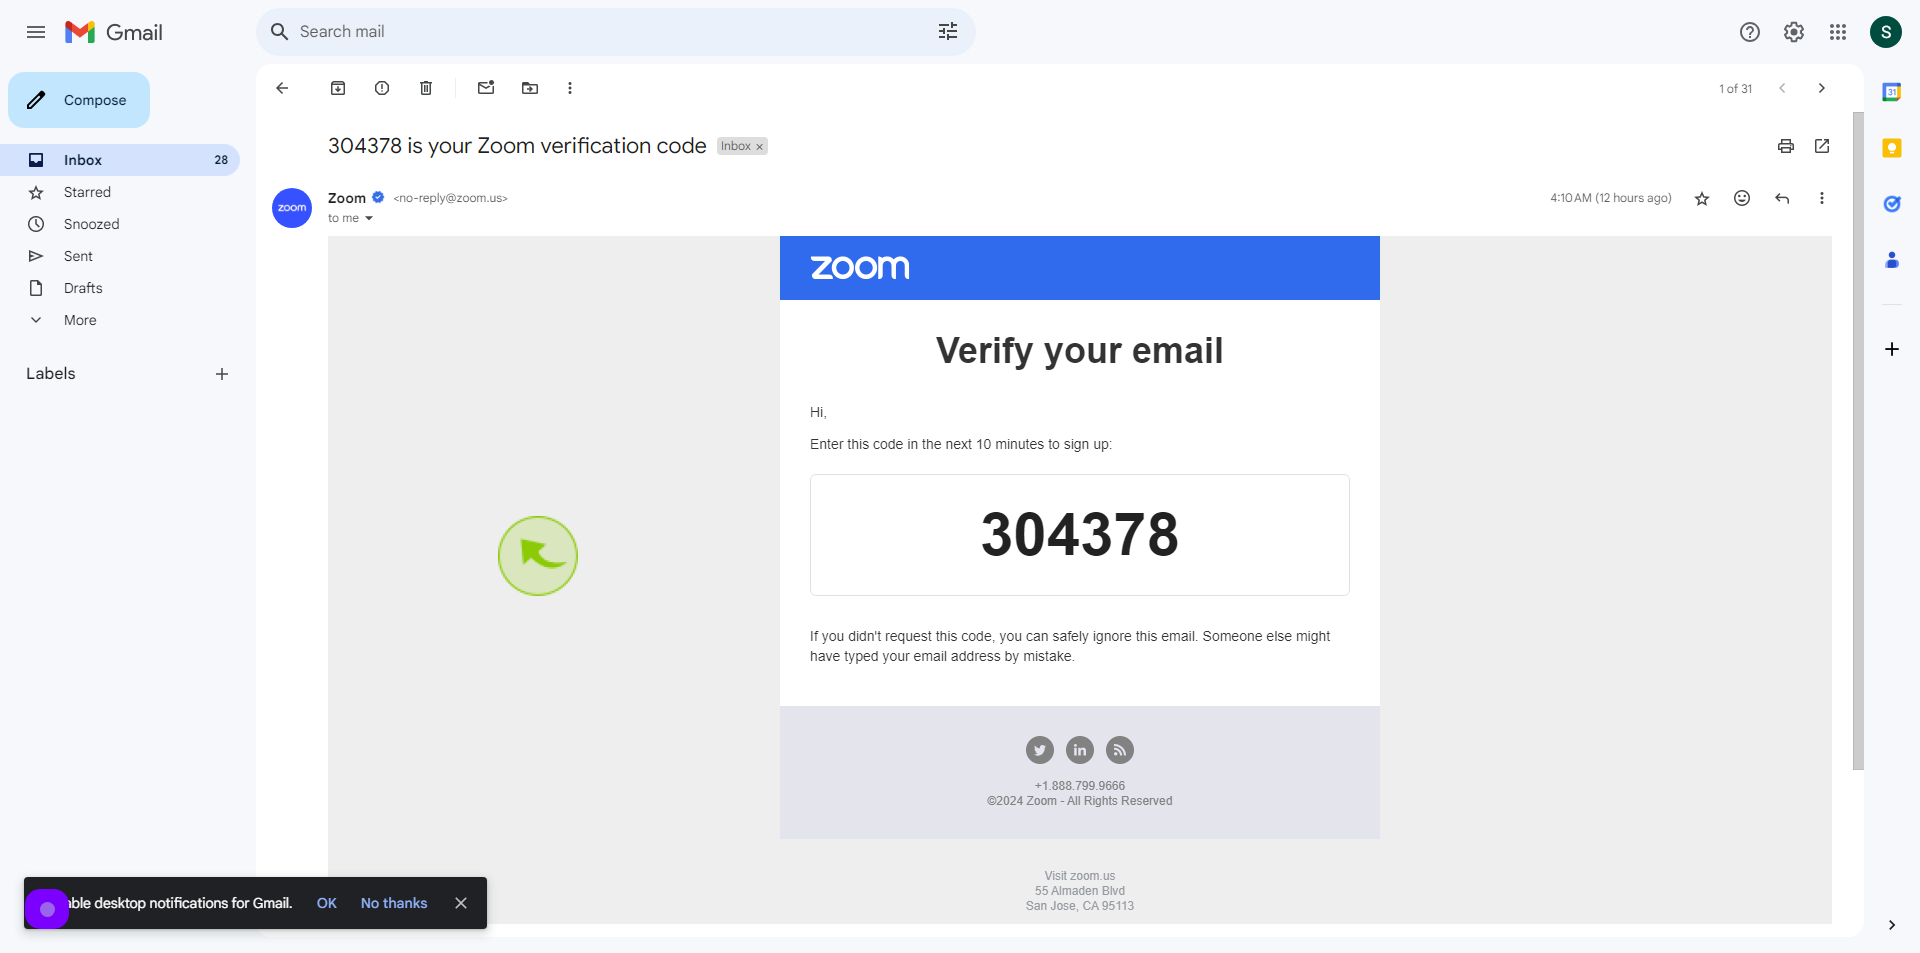The height and width of the screenshot is (953, 1920).
Task: Star this Zoom email
Action: (x=1702, y=198)
